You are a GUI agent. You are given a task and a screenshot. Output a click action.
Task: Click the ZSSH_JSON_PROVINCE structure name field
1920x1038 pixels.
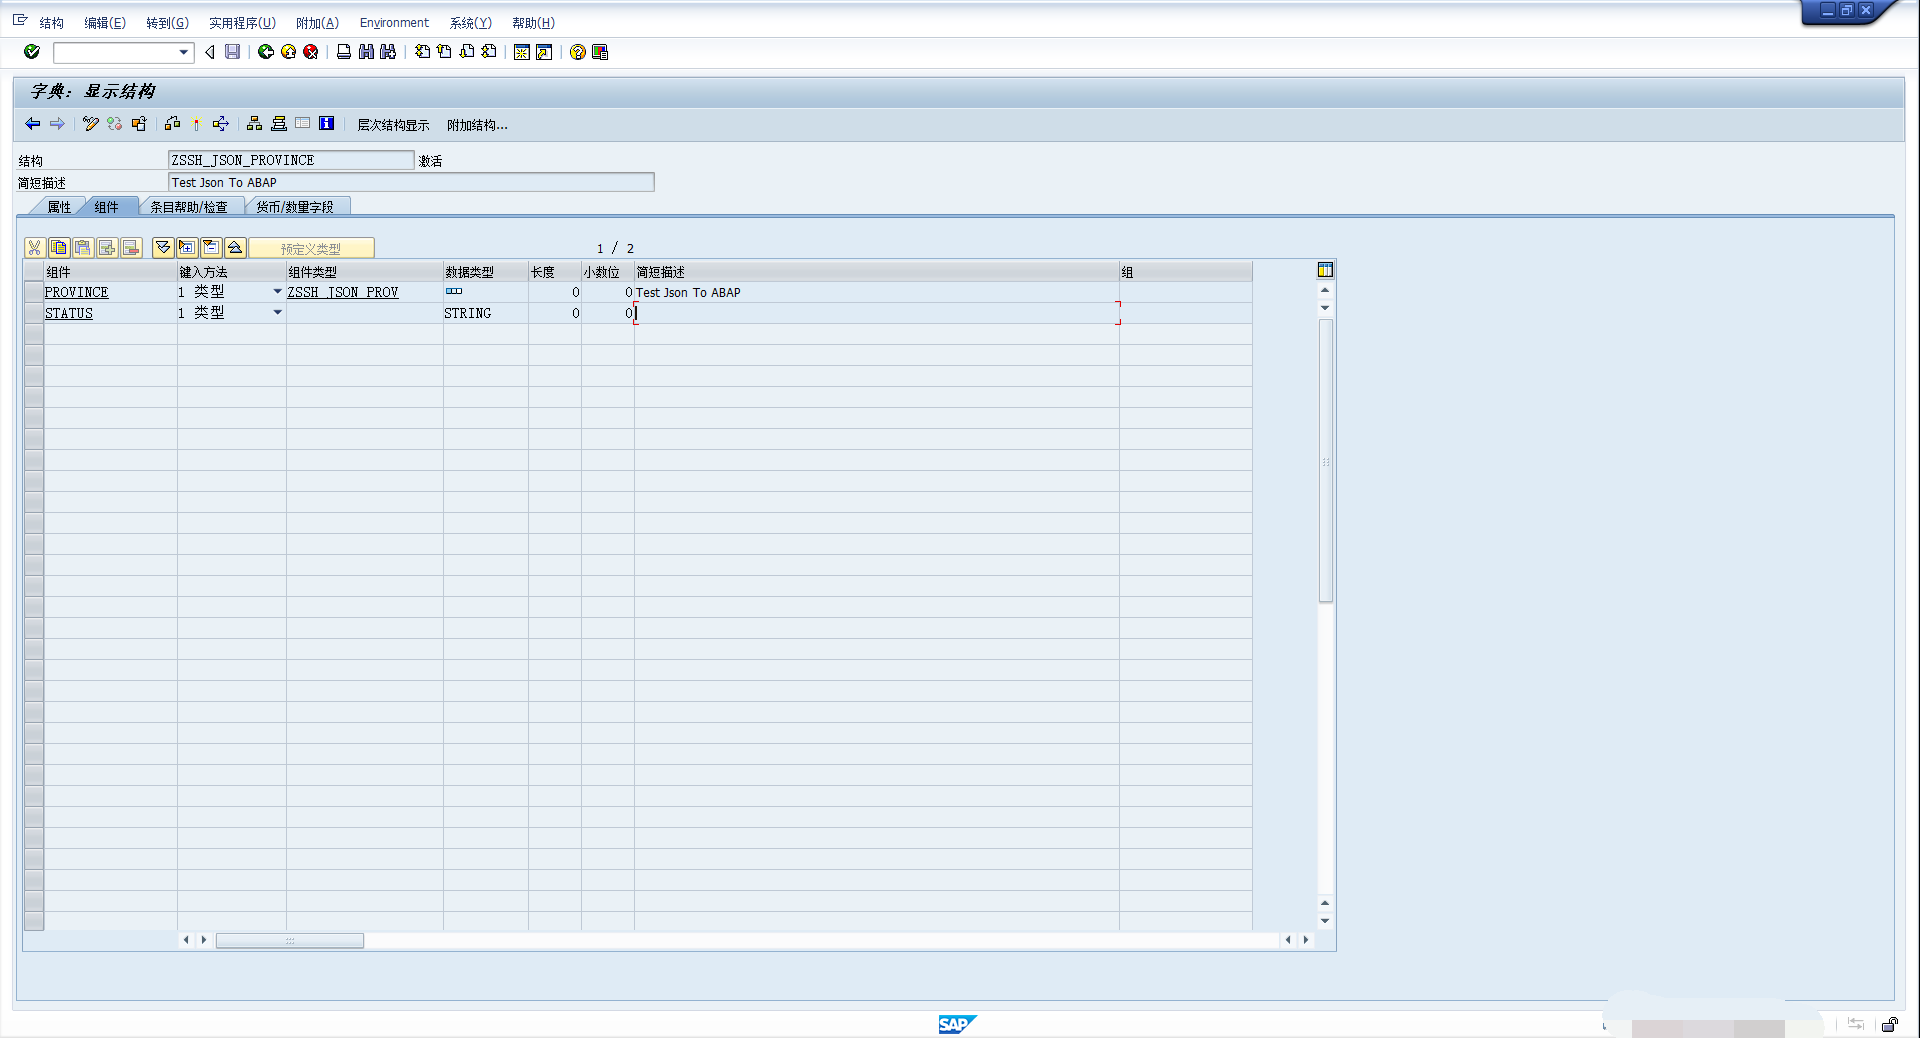click(291, 160)
